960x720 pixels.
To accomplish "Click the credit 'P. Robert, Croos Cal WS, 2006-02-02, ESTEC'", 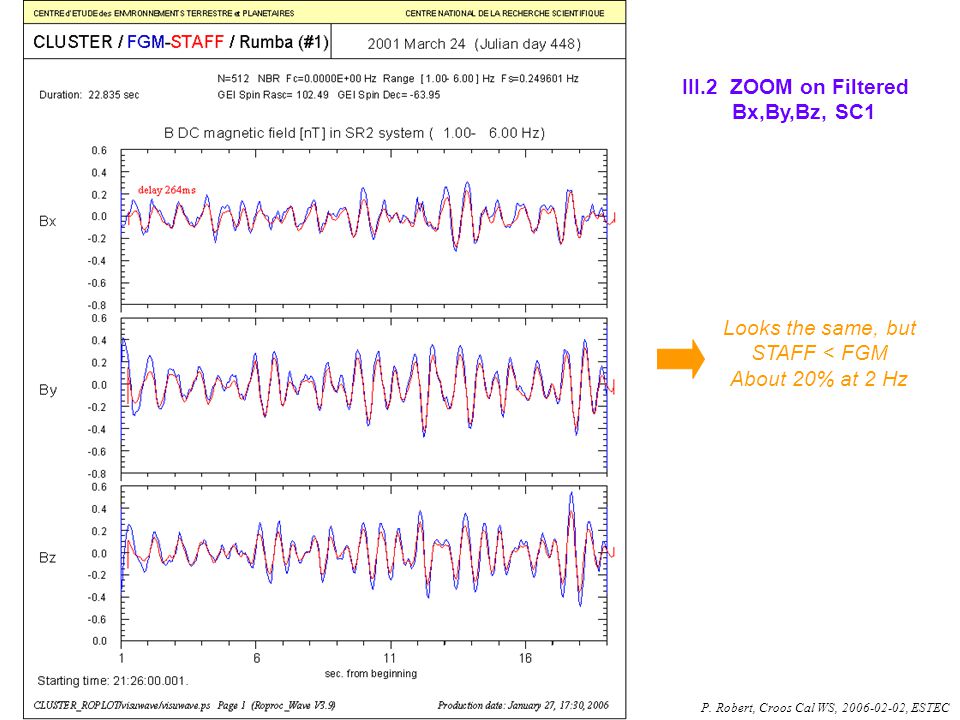I will 825,708.
